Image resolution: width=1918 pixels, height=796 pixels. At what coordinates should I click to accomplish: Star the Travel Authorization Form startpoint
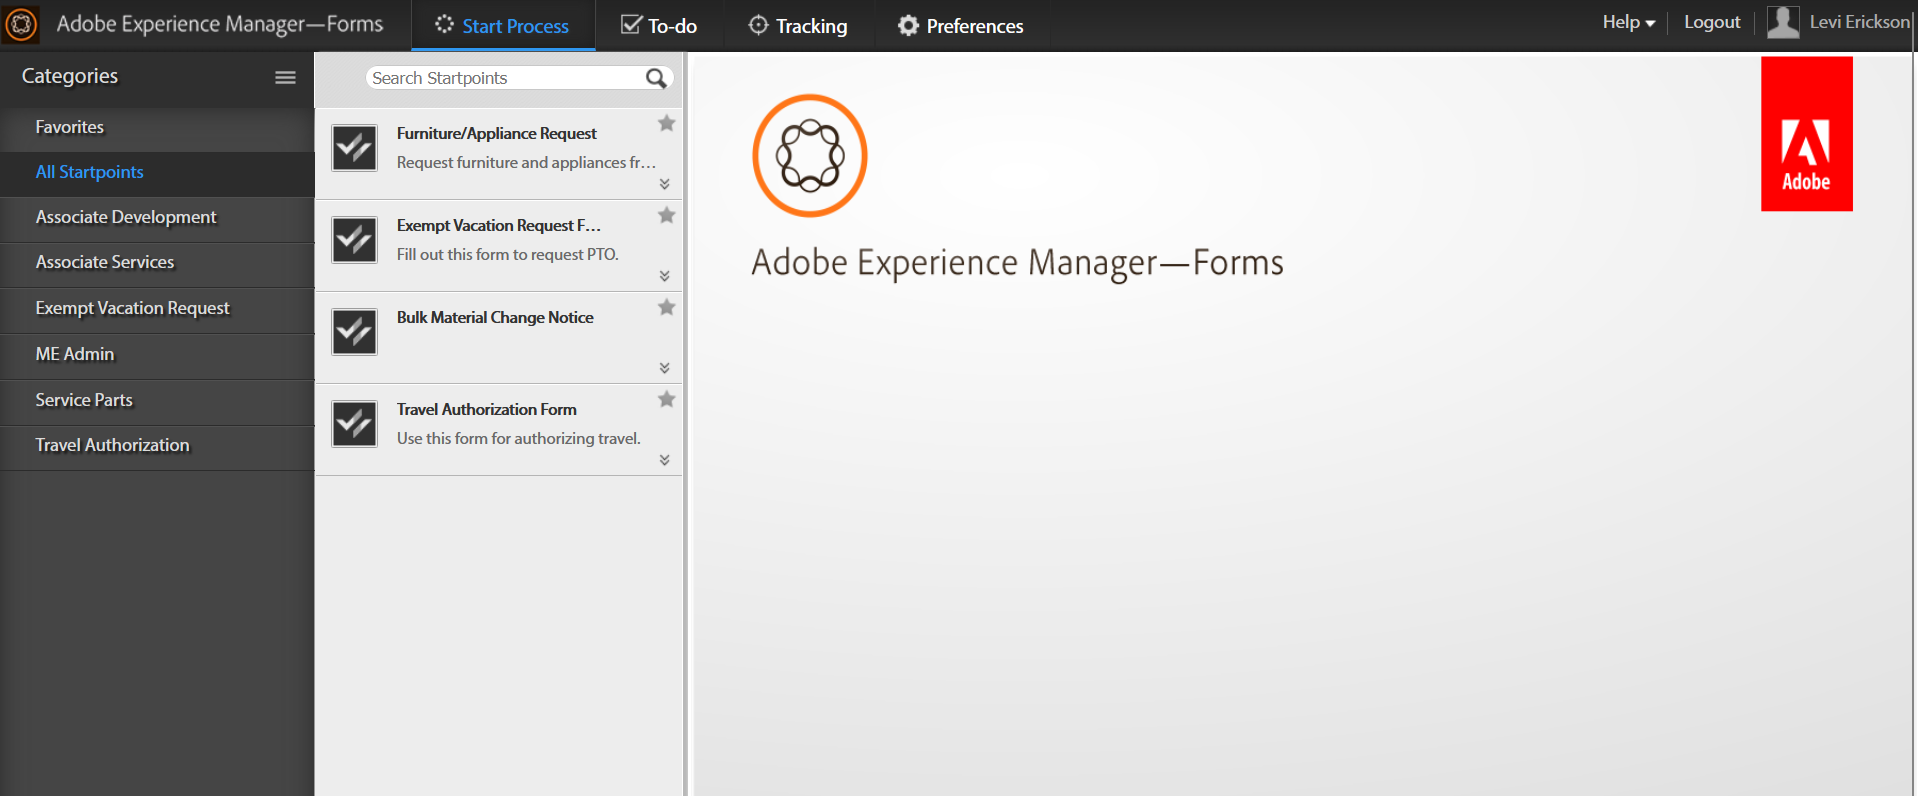coord(666,399)
